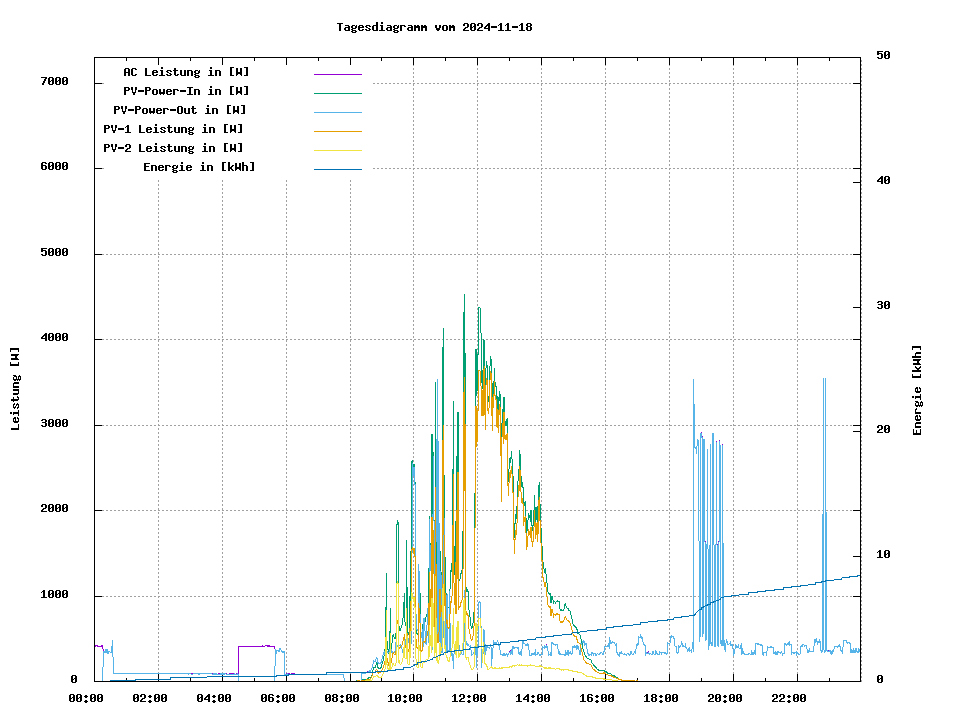Click the 'PV-1 Leistung in [W]' legend text

(173, 129)
